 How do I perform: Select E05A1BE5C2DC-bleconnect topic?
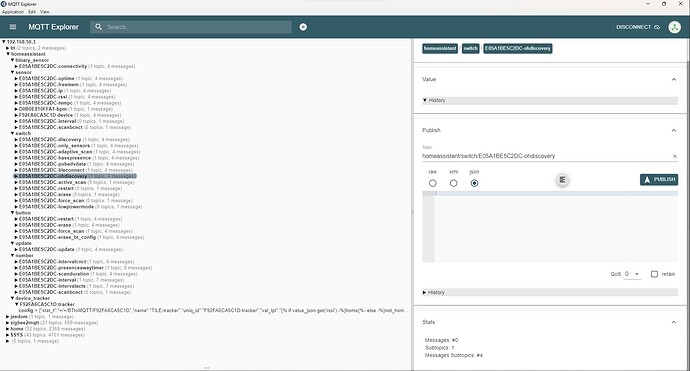[x=51, y=170]
